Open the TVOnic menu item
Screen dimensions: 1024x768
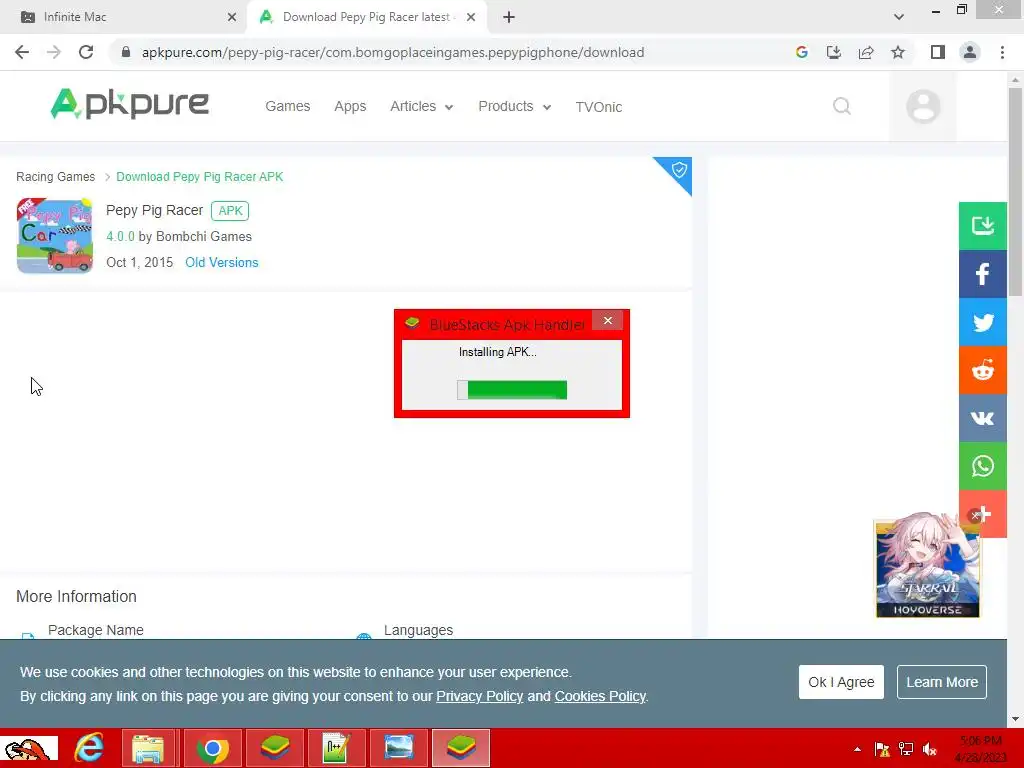(x=598, y=106)
